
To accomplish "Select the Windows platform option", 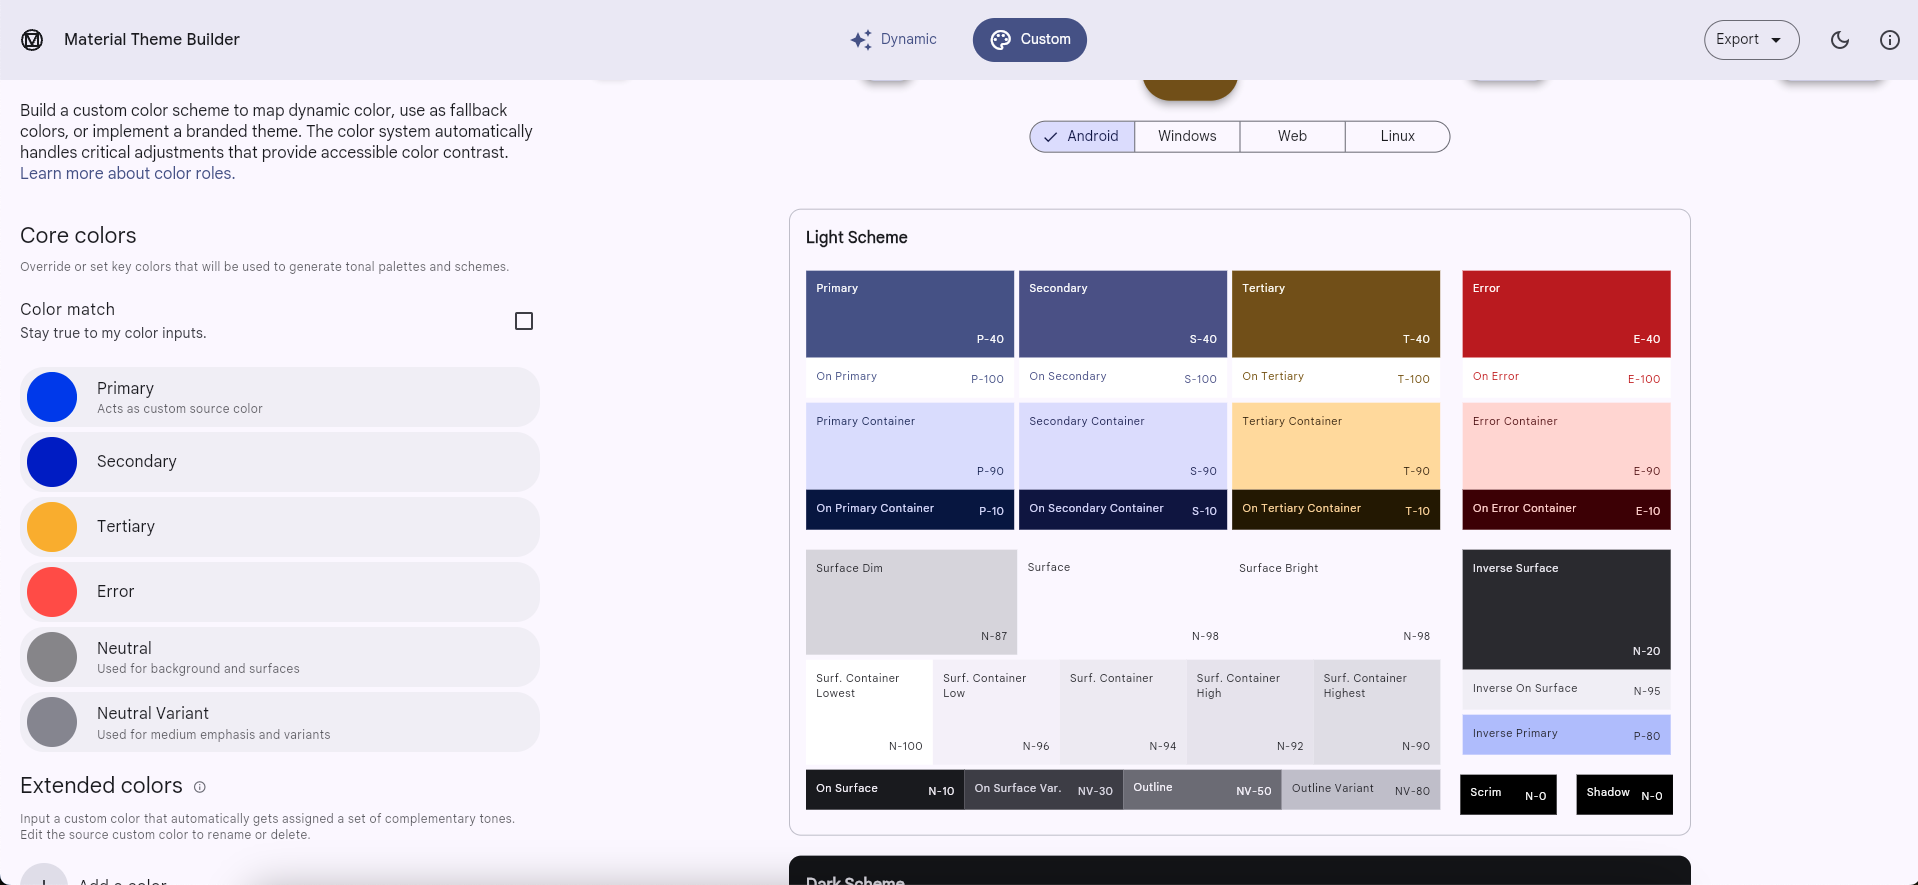I will (1187, 137).
